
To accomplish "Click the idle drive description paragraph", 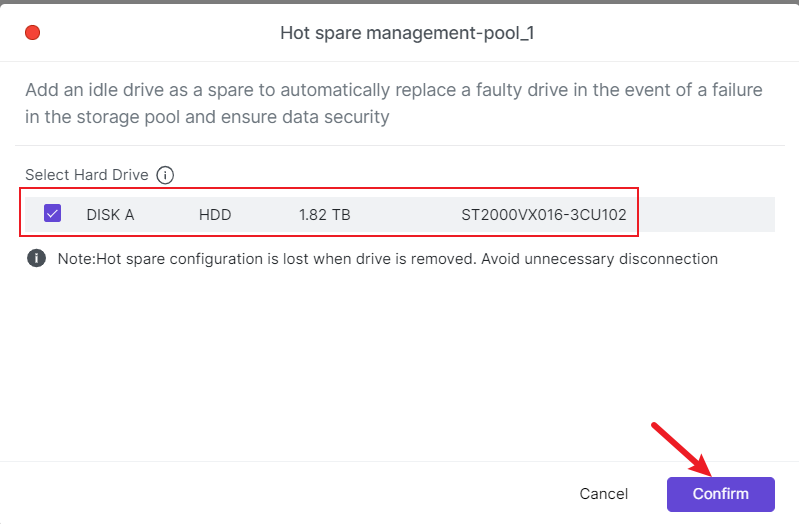I will click(393, 104).
